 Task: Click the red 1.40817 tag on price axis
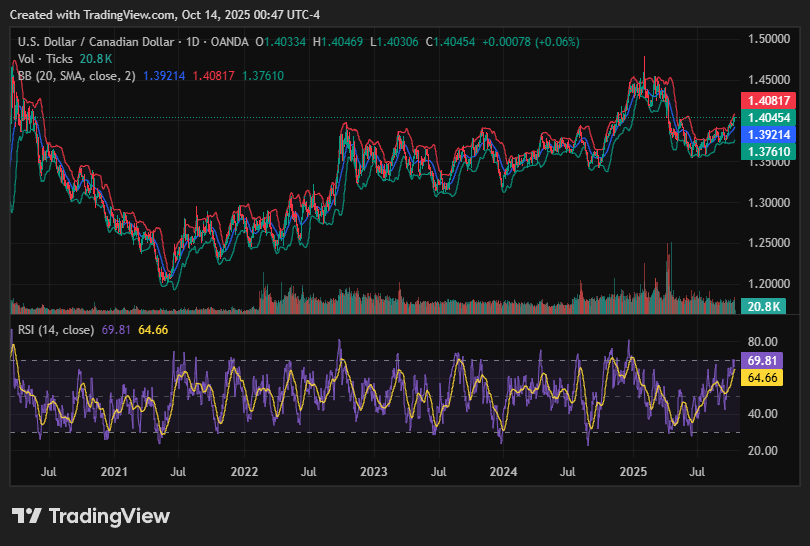(767, 100)
